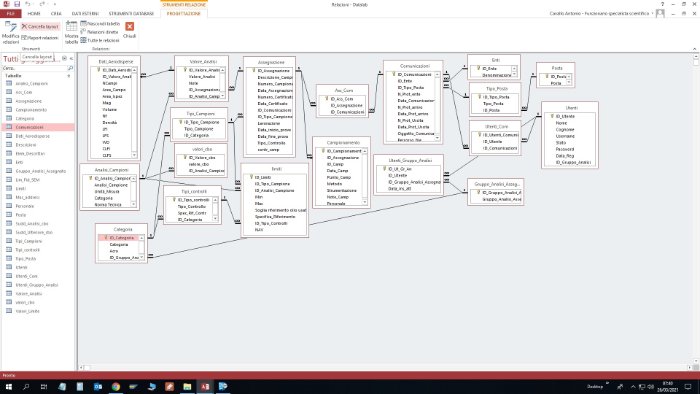
Task: Switch to the STRUMENTI DATABASE tab
Action: coord(131,13)
